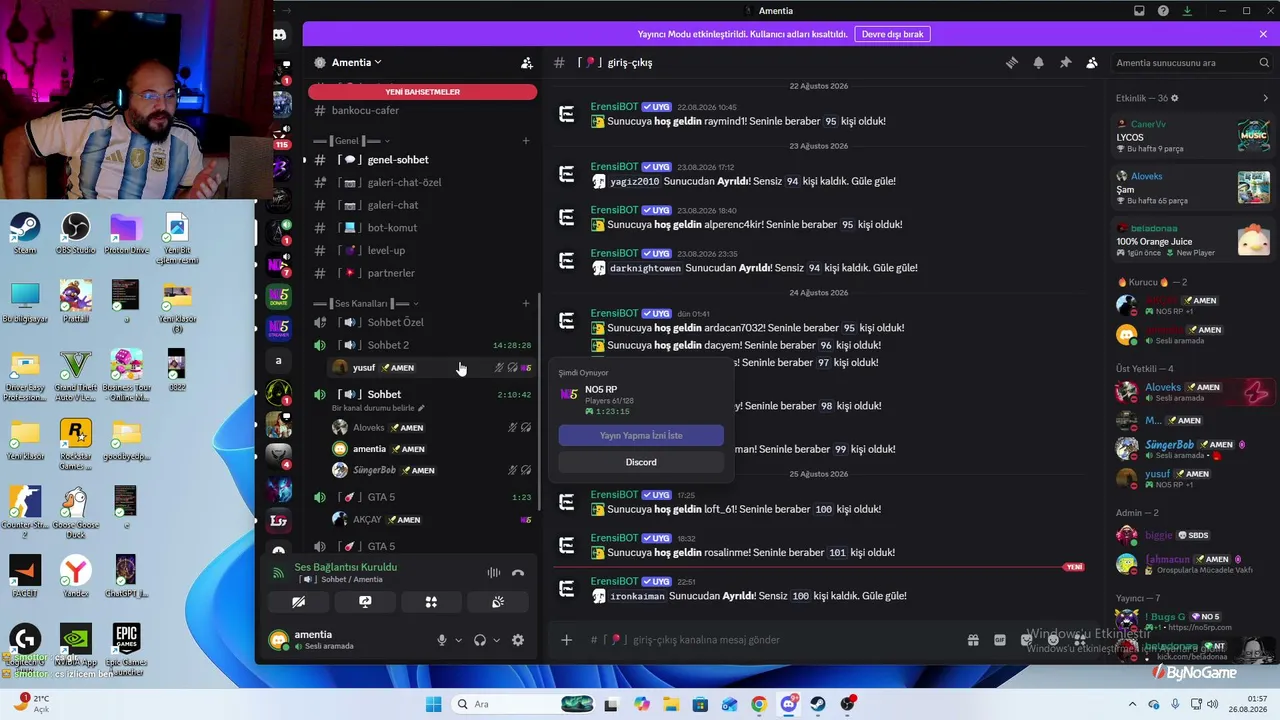The width and height of the screenshot is (1280, 720).
Task: Open user settings gear icon
Action: 518,640
